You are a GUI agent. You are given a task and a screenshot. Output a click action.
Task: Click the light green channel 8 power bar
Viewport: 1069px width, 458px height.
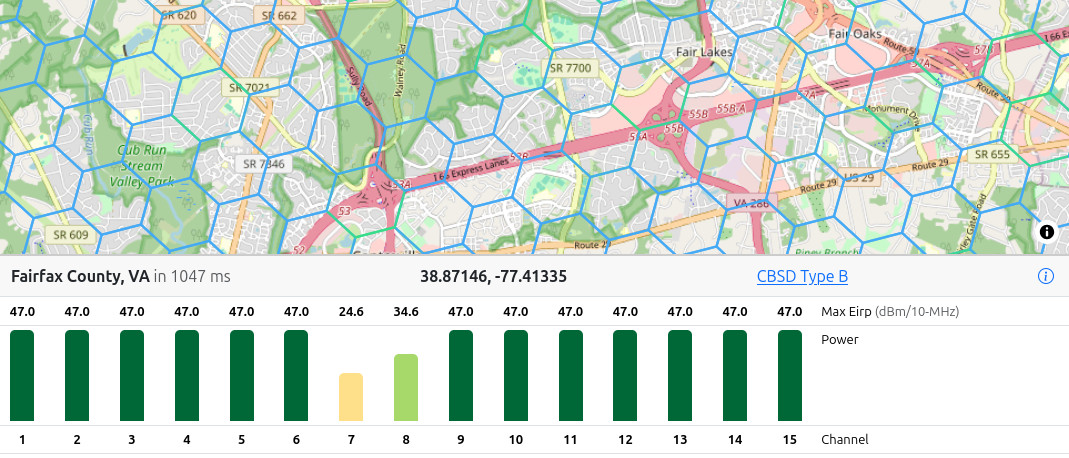pyautogui.click(x=406, y=387)
